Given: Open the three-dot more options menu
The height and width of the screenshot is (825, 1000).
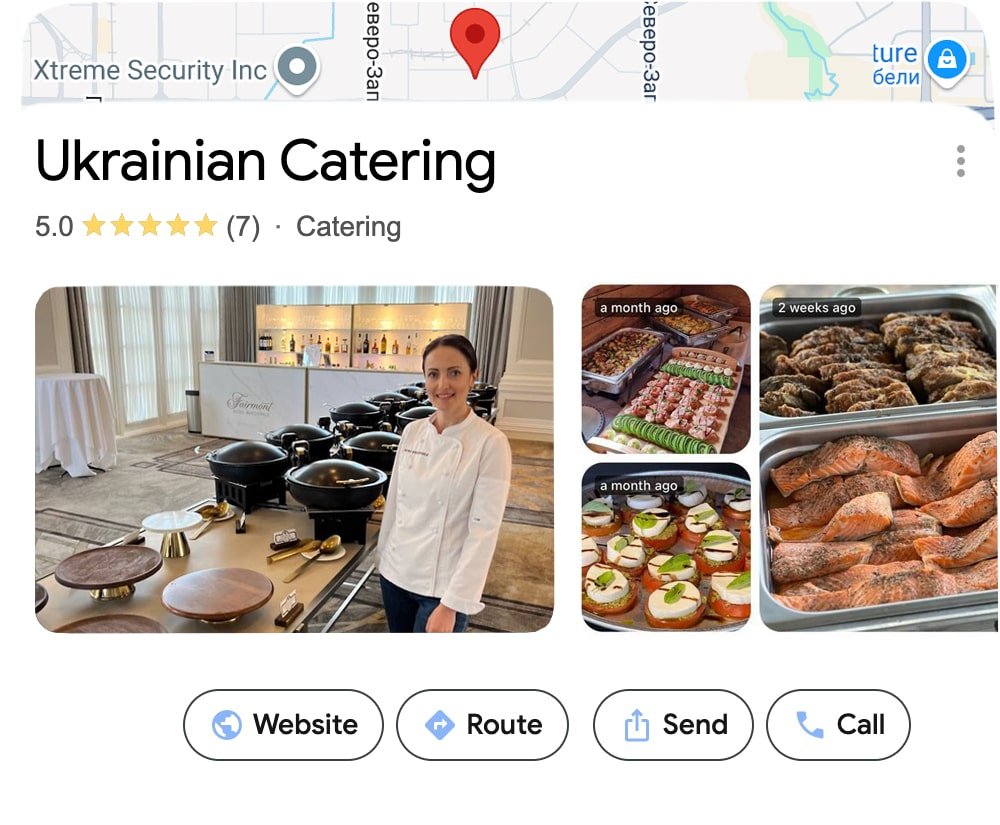Looking at the screenshot, I should [x=960, y=161].
